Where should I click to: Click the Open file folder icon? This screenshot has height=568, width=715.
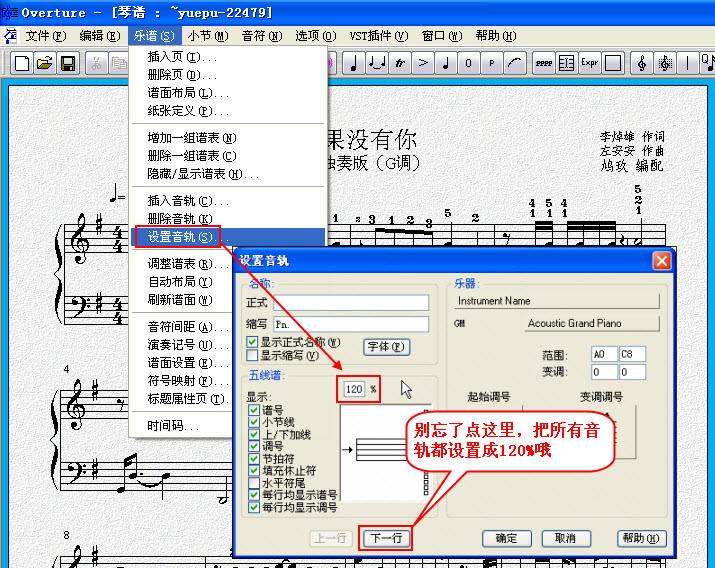[x=45, y=63]
